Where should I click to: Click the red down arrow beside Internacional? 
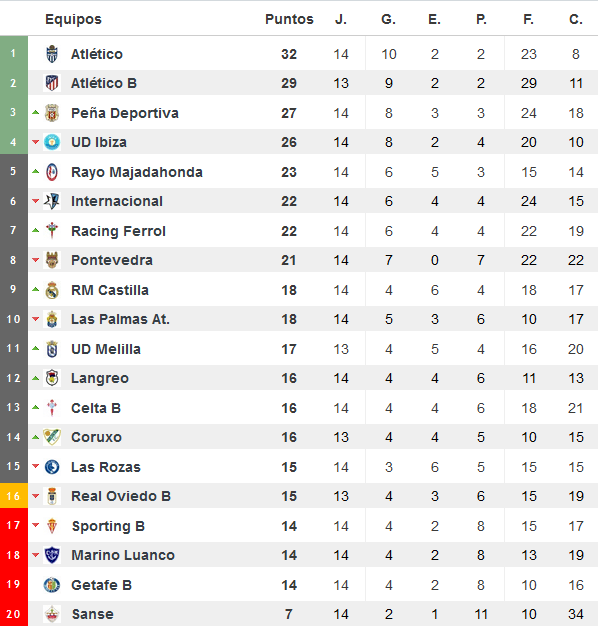36,201
